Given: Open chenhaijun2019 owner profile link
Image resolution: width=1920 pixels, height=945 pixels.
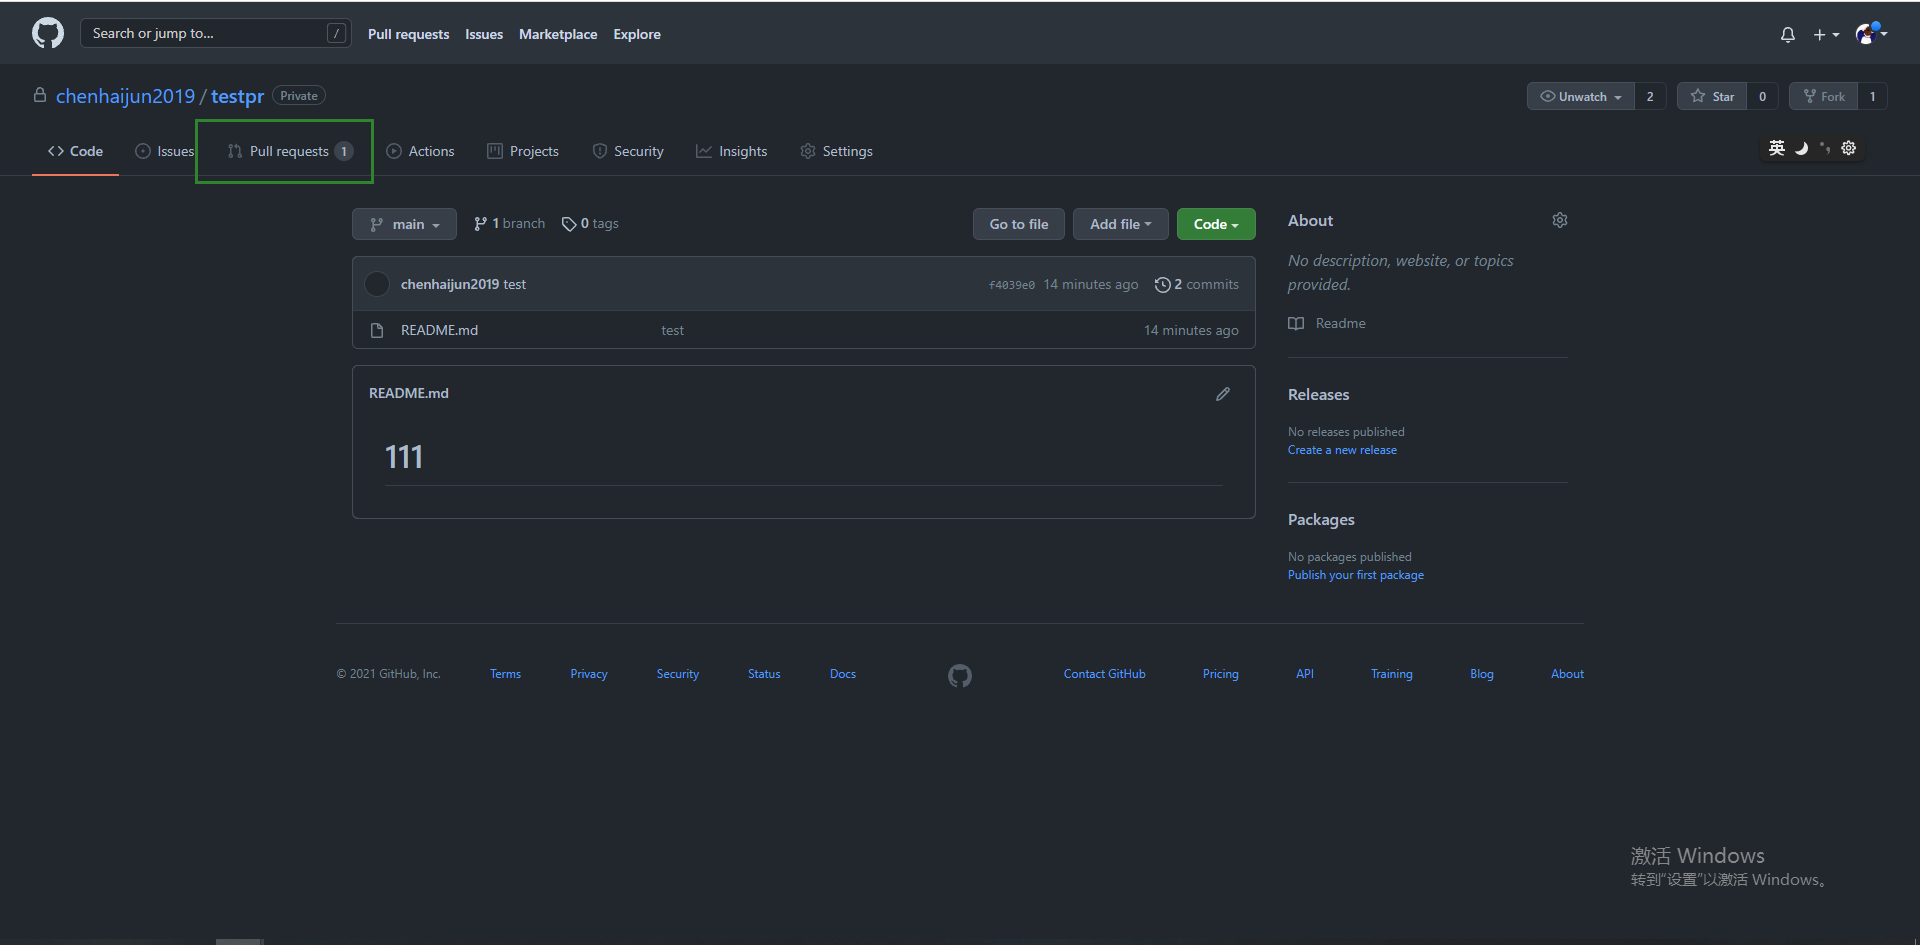Looking at the screenshot, I should coord(125,96).
